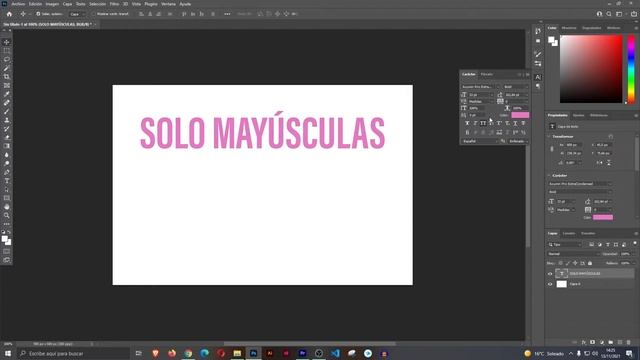This screenshot has width=640, height=360.
Task: Click Windows Start button
Action: (x=7, y=353)
